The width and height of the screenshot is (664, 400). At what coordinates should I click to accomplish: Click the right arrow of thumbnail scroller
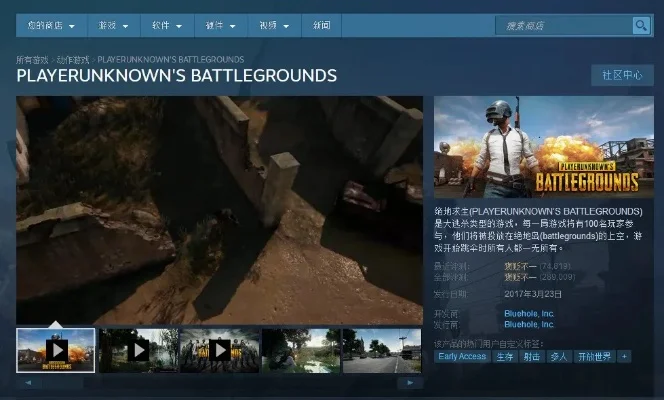coord(410,383)
